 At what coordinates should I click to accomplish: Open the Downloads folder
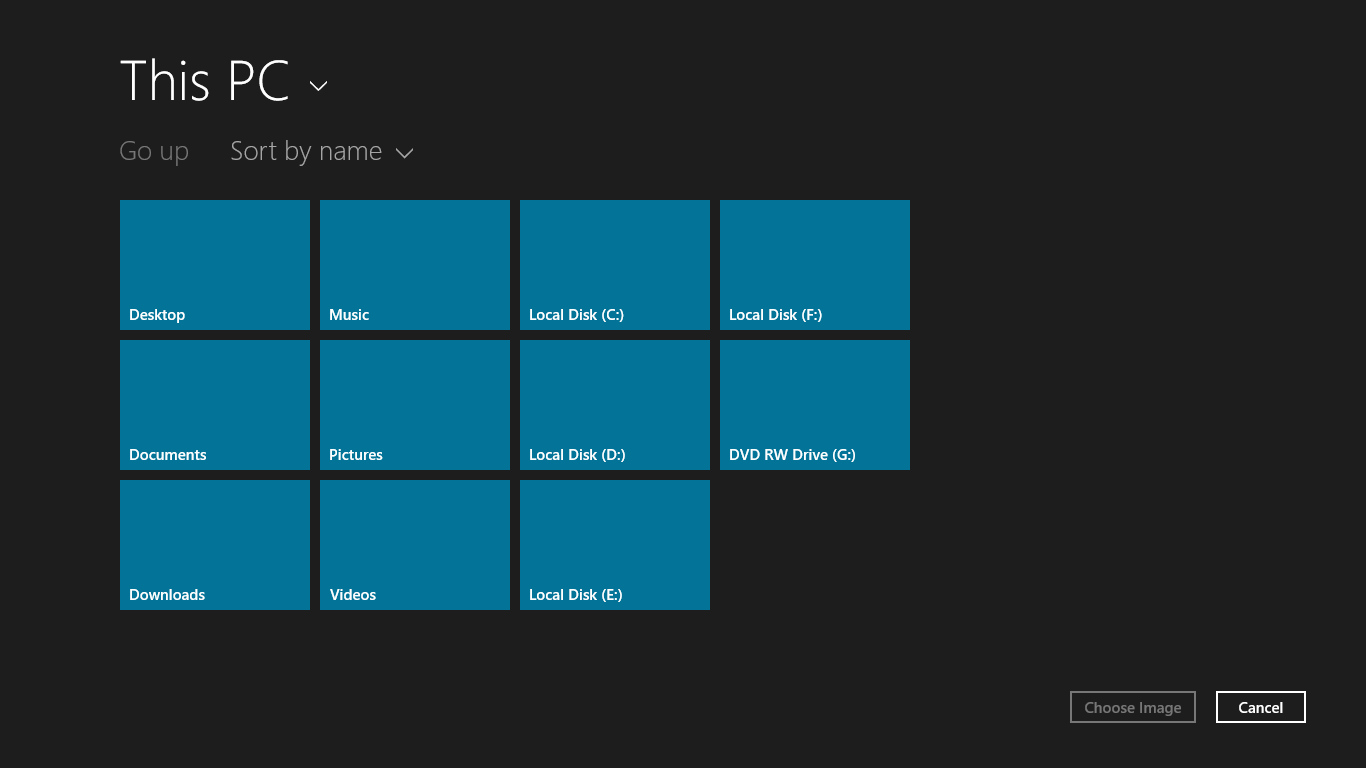pos(214,545)
